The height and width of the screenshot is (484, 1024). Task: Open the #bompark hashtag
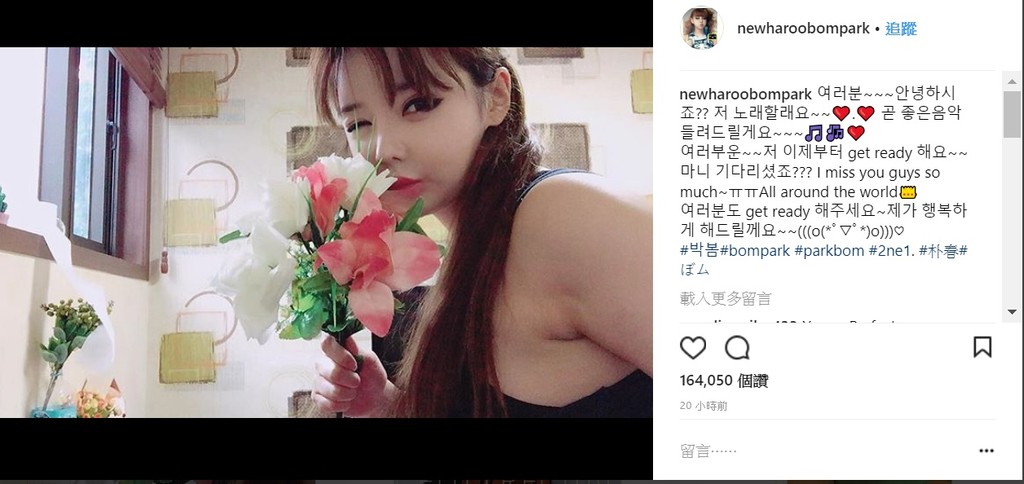click(754, 251)
